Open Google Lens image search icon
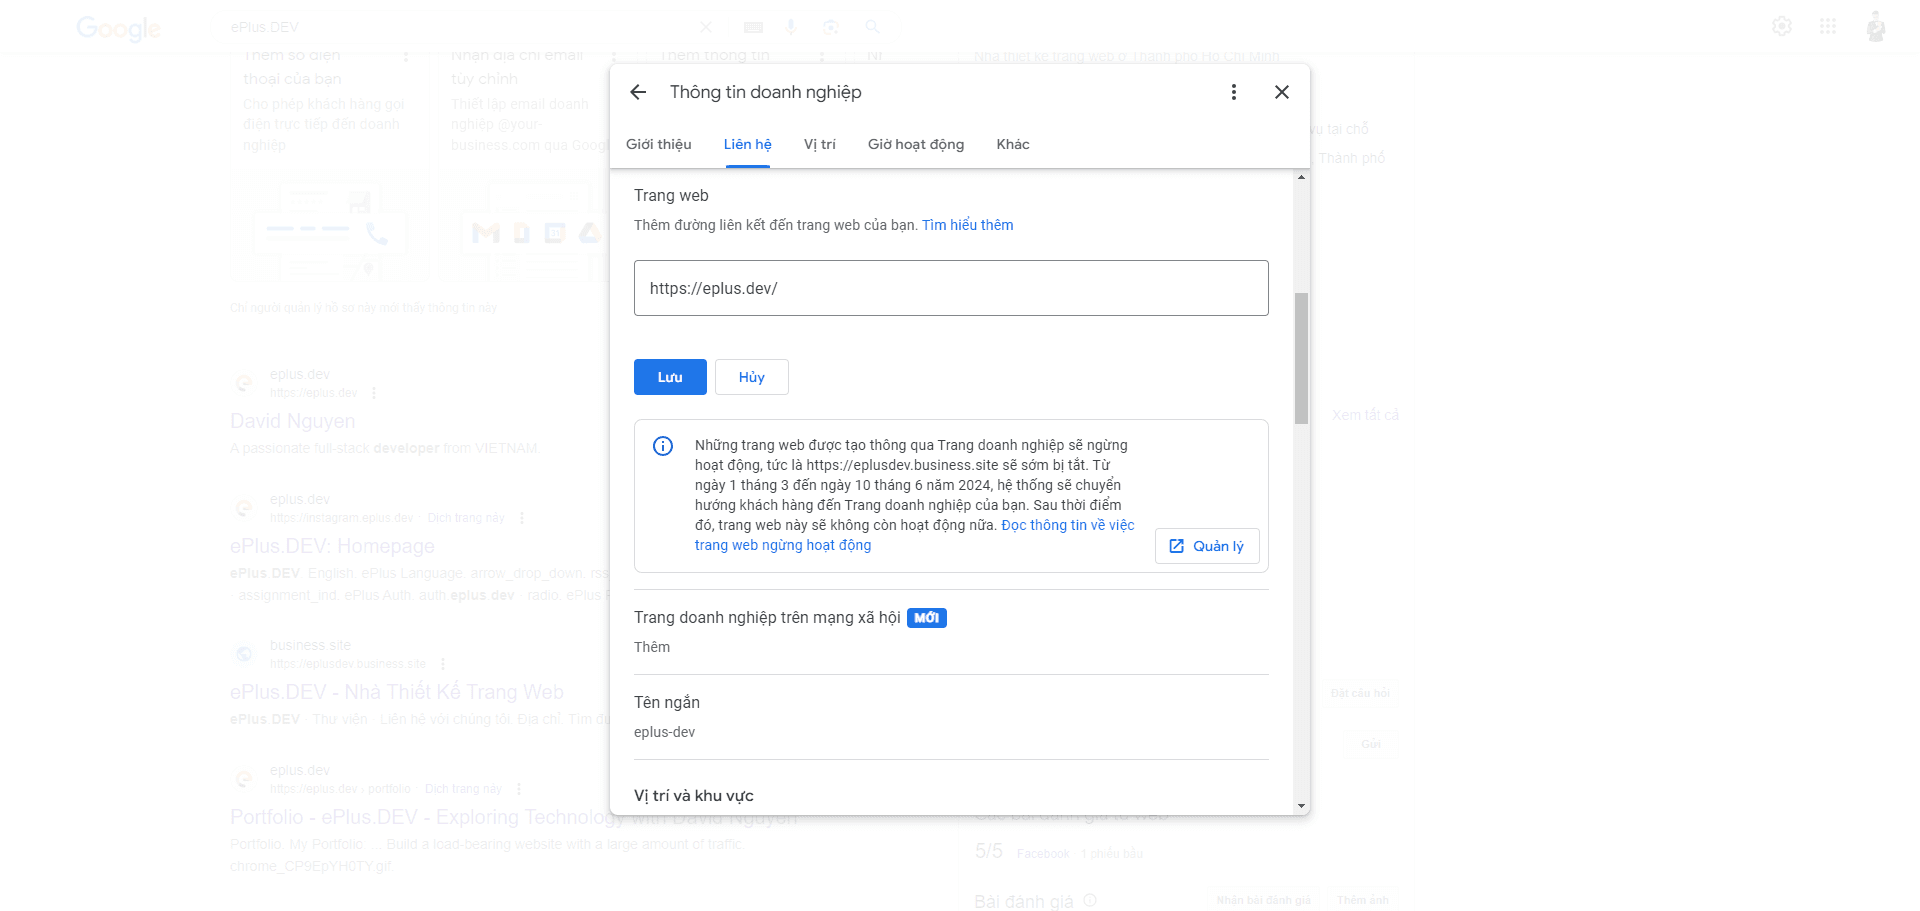Viewport: 1920px width, 911px height. pyautogui.click(x=831, y=27)
